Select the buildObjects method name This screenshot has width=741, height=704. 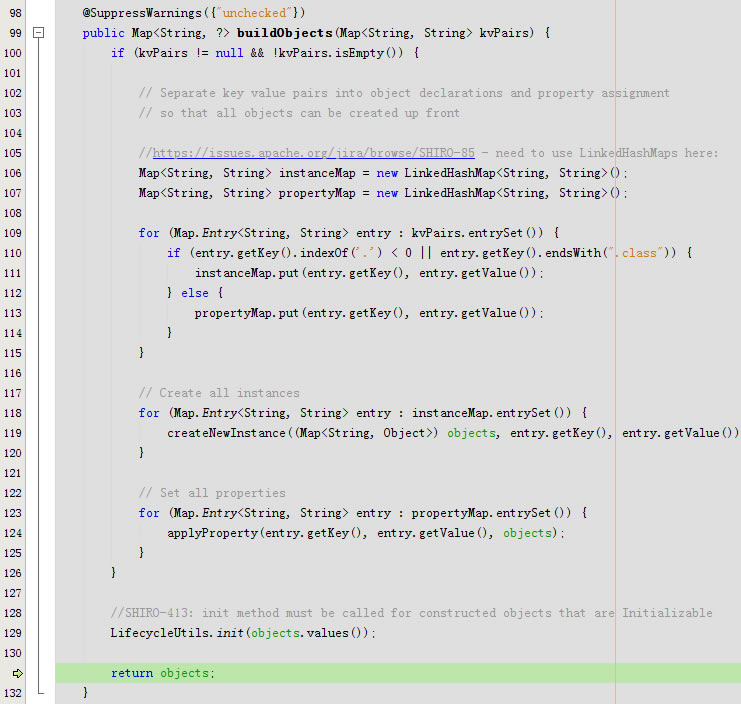[x=284, y=33]
